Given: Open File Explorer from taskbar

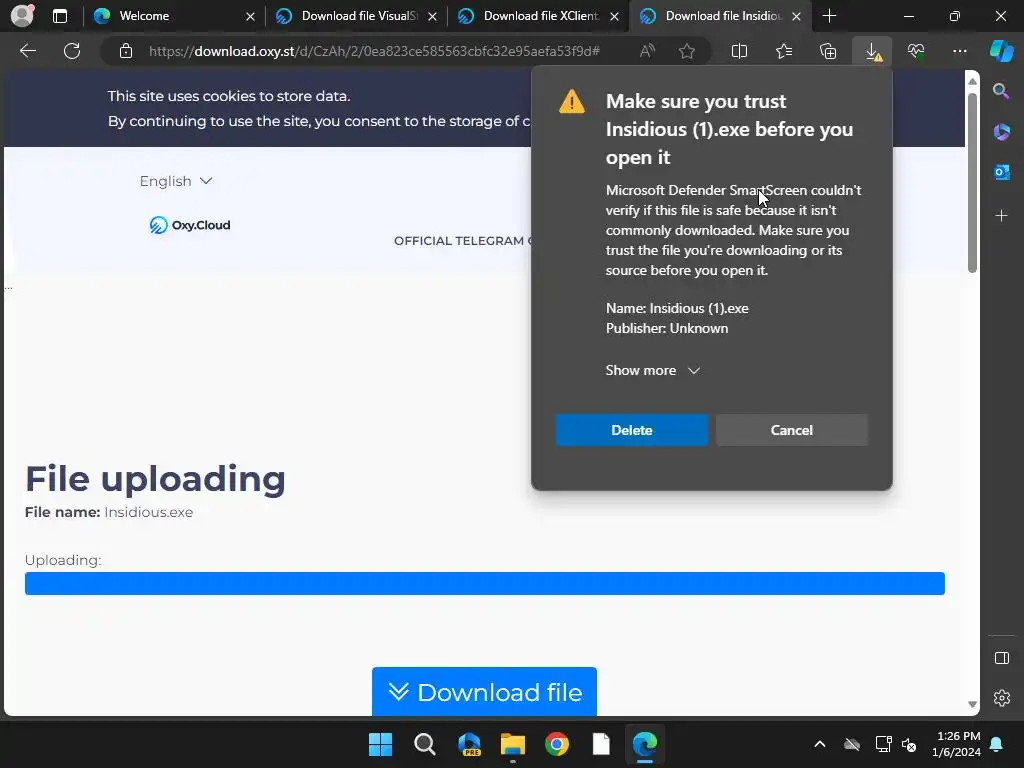Looking at the screenshot, I should 513,744.
